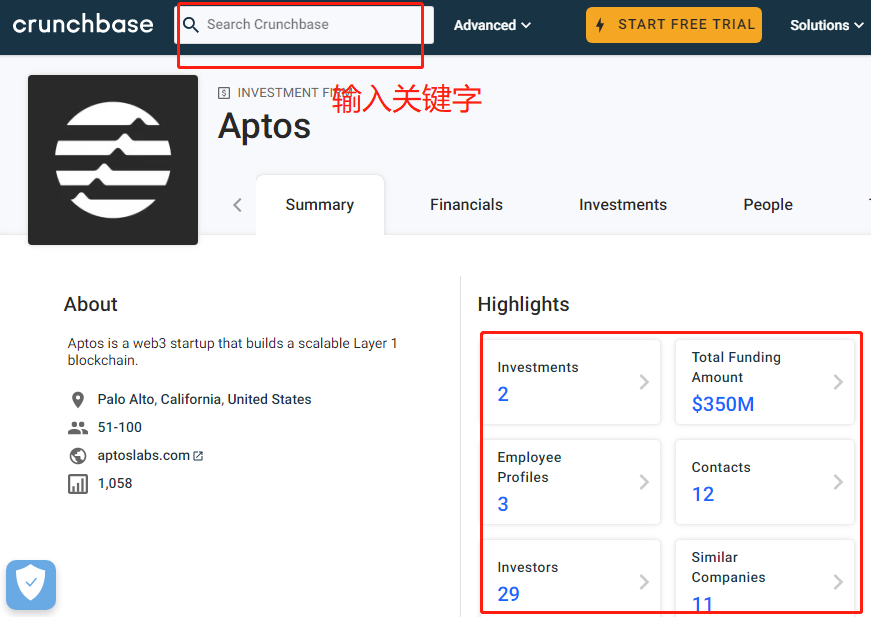The image size is (871, 617).
Task: Go to the People tab
Action: click(x=768, y=205)
